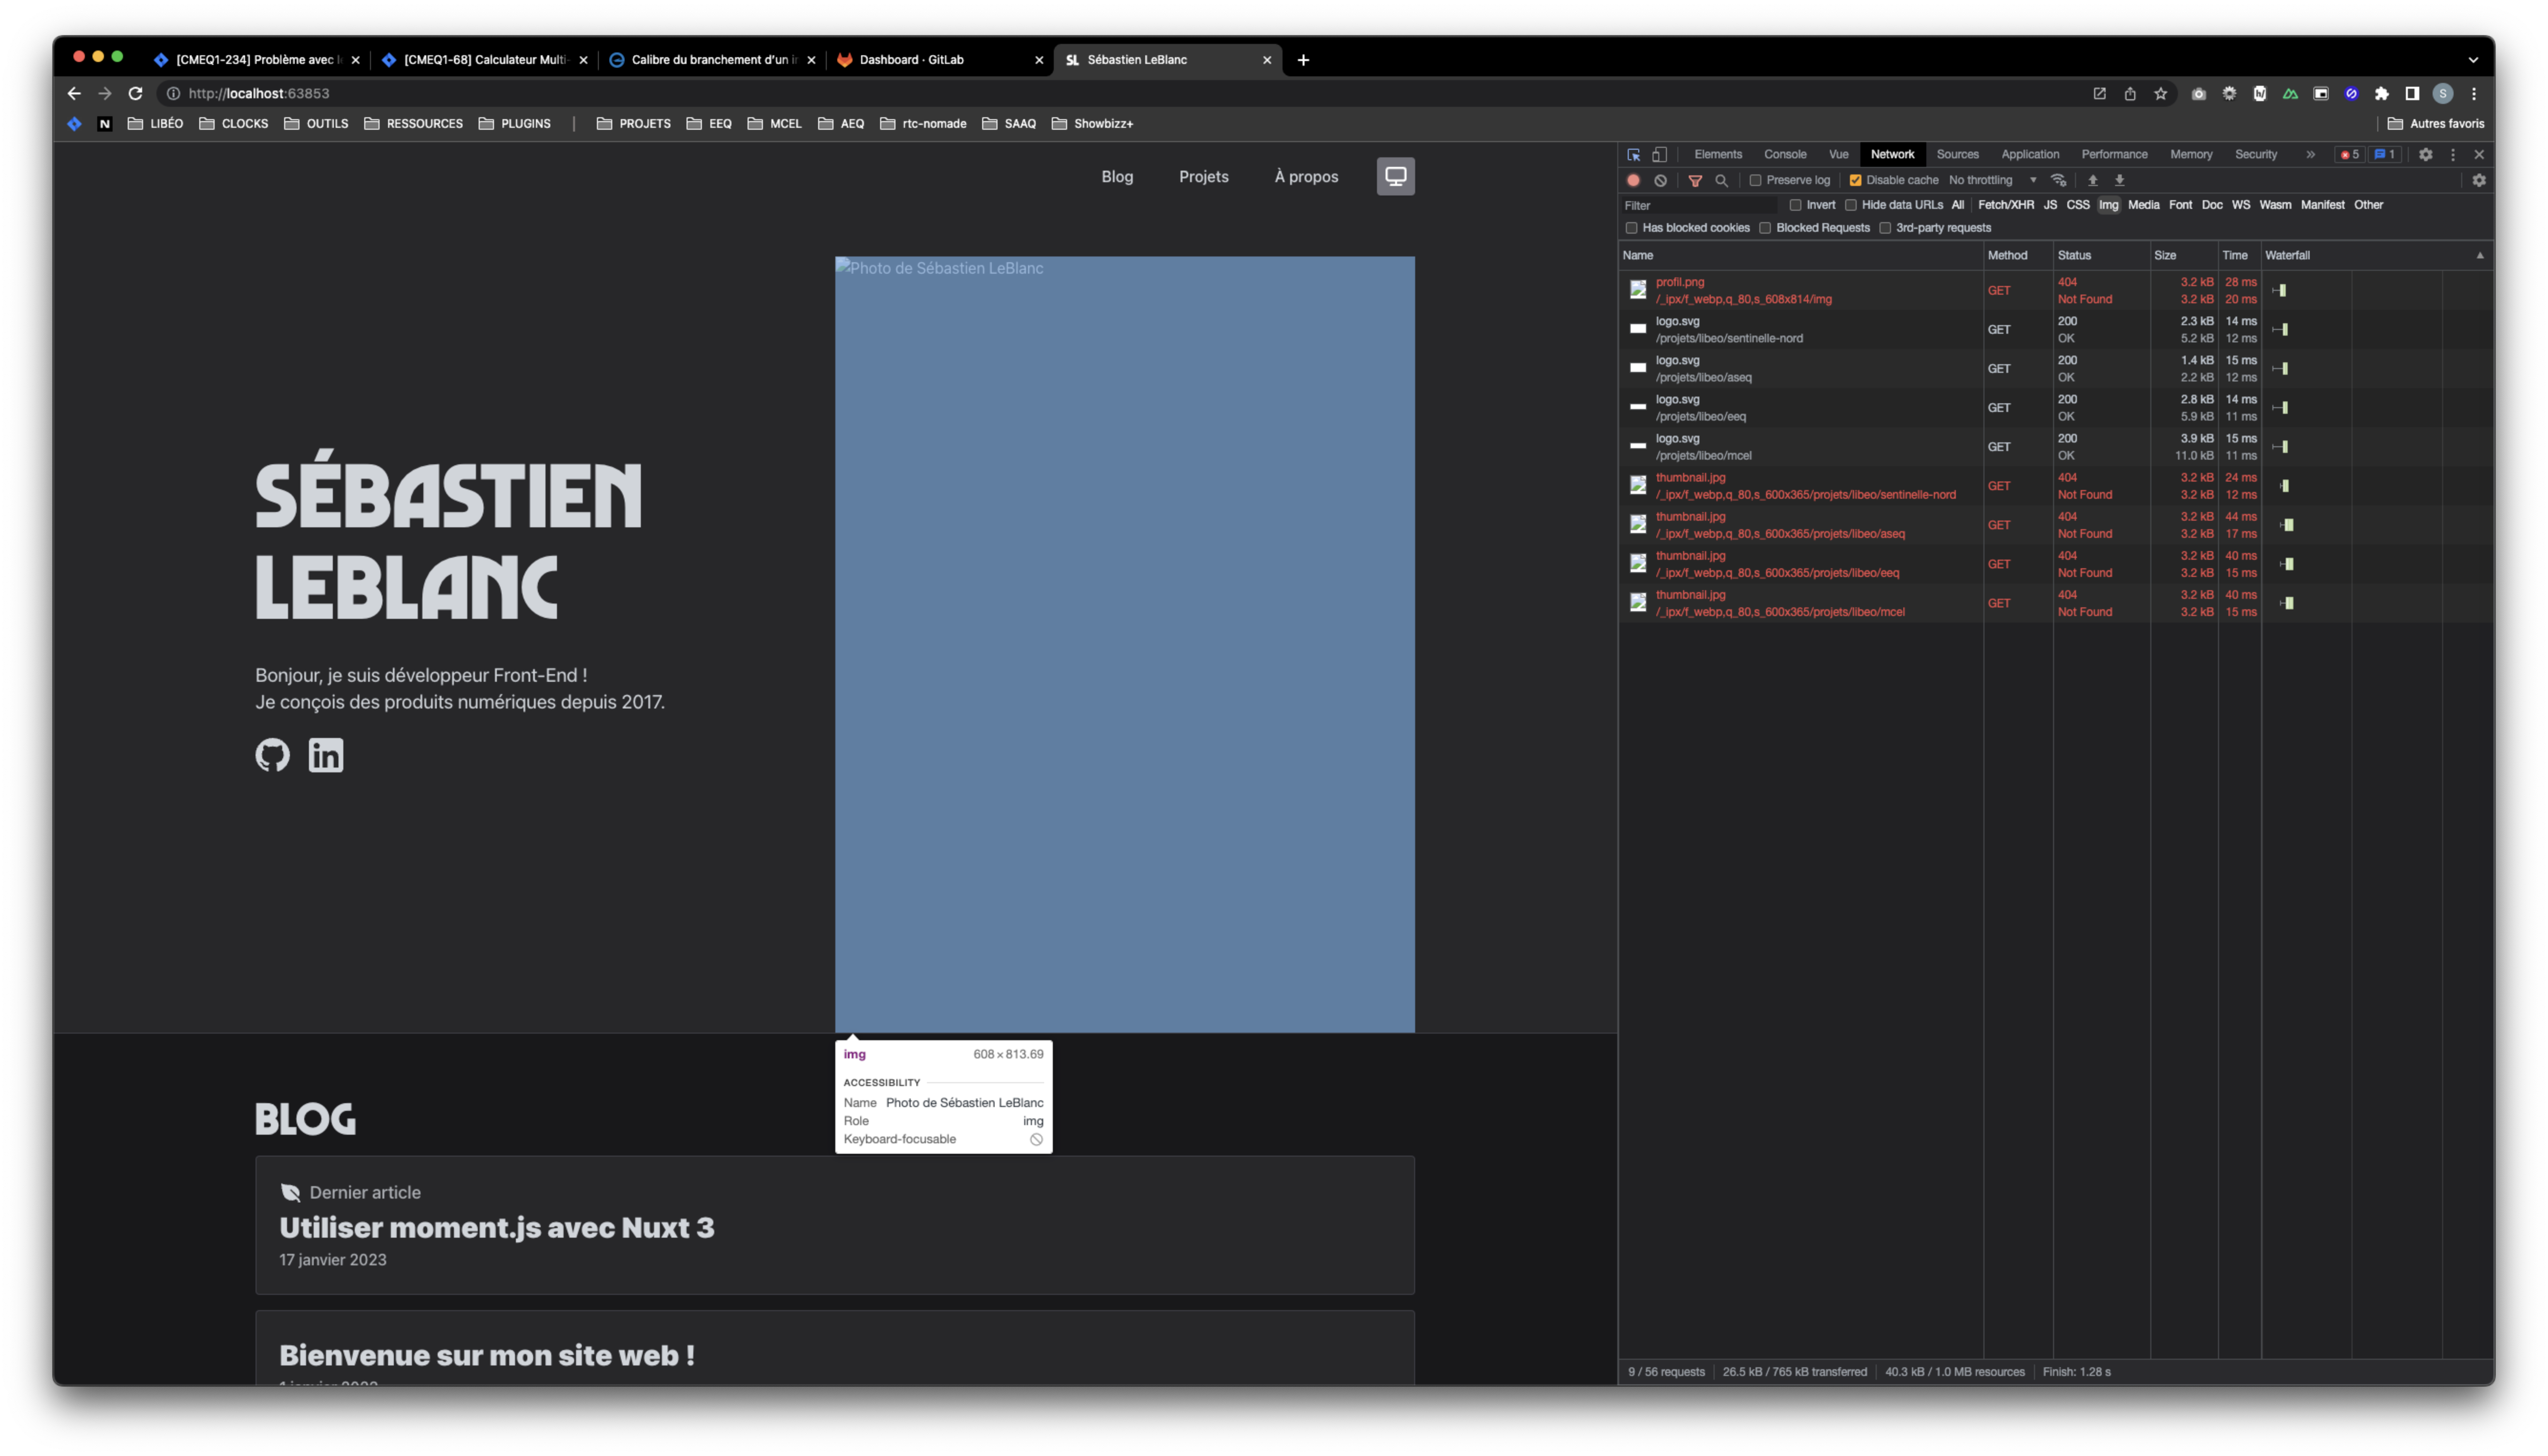
Task: Click the GitHub profile icon
Action: pyautogui.click(x=272, y=755)
